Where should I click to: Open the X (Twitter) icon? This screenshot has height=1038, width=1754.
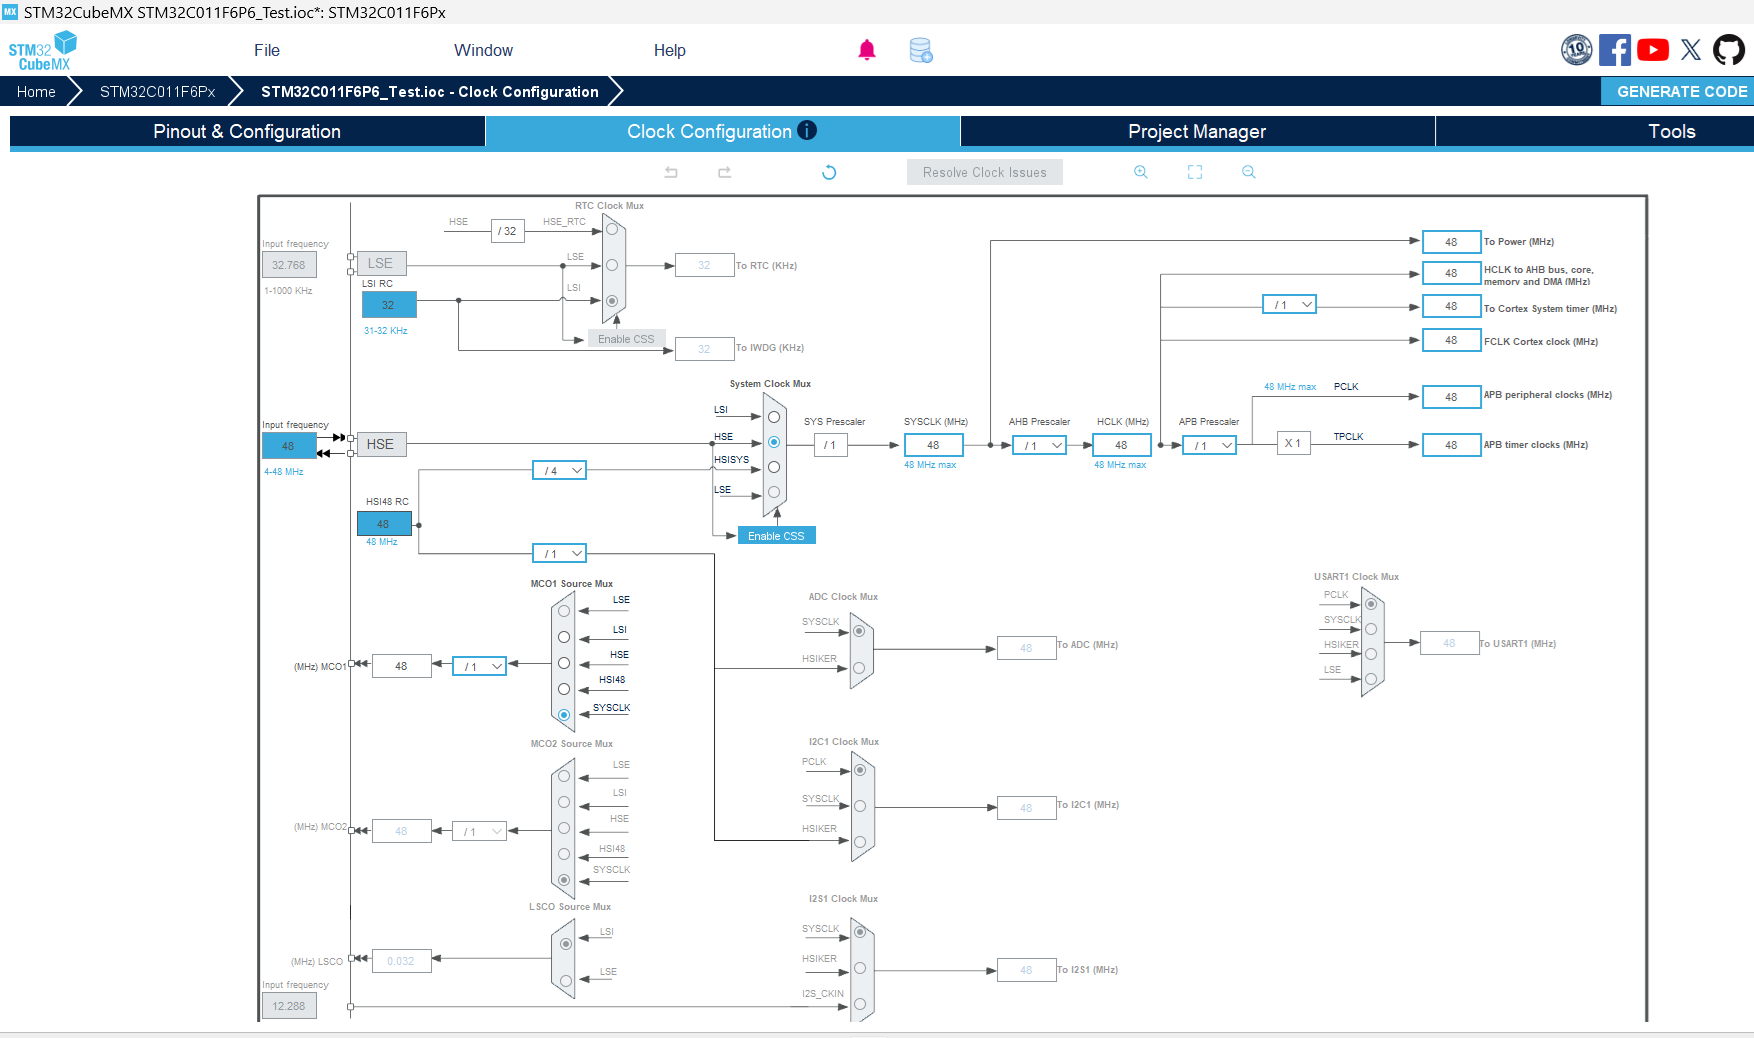(1691, 50)
